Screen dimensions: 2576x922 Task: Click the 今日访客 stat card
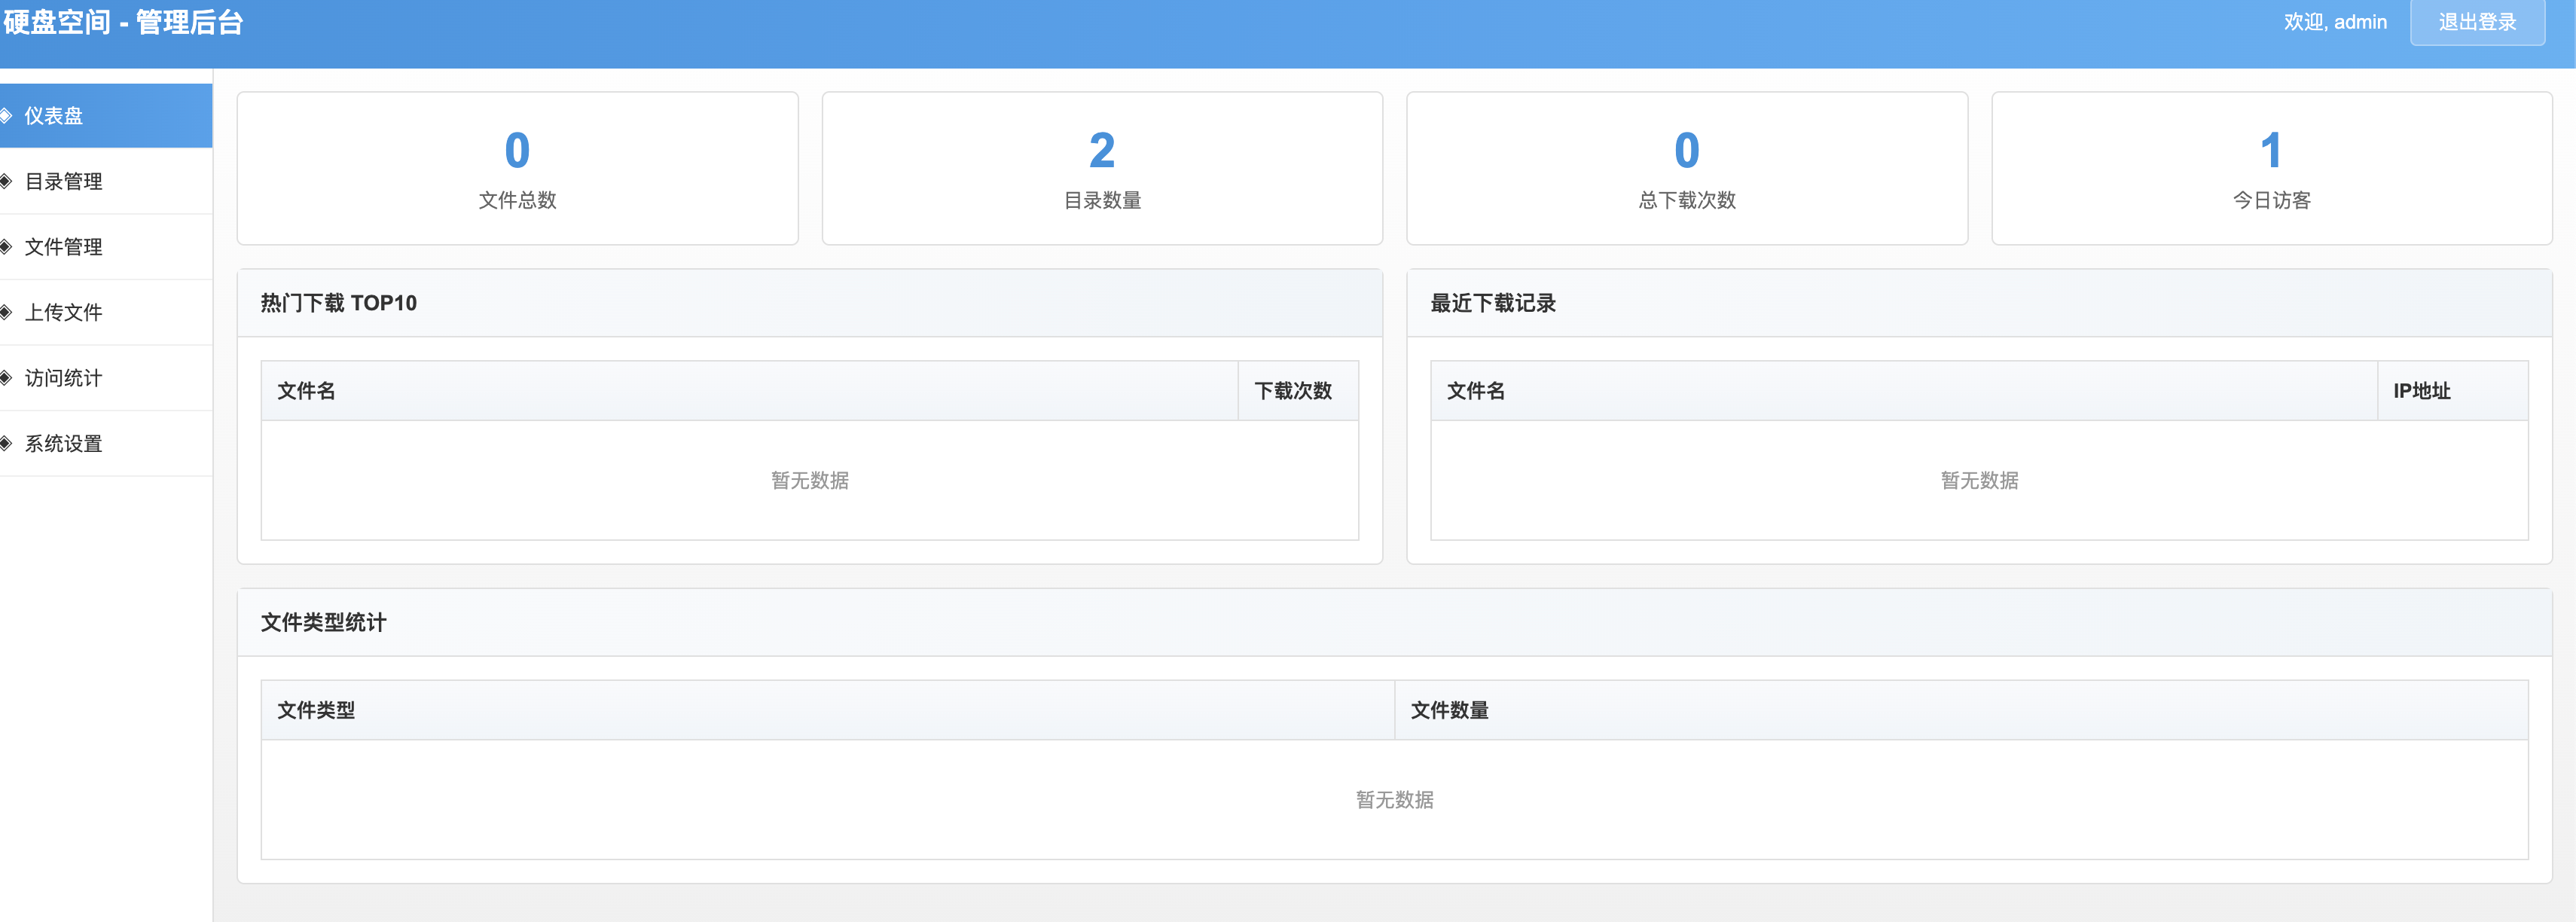click(x=2272, y=167)
